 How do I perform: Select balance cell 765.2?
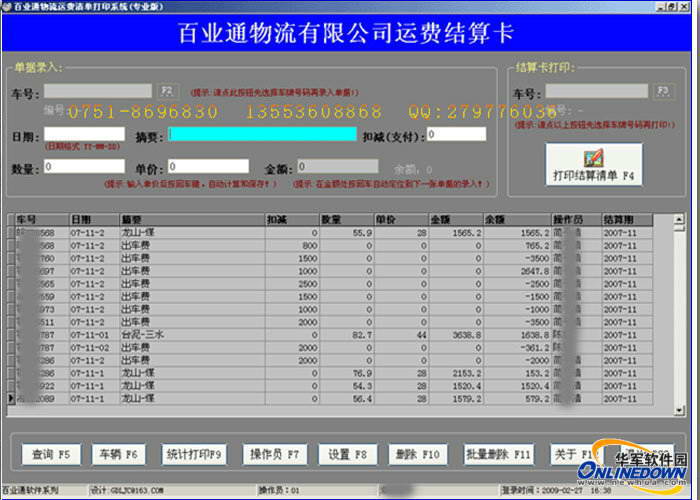[518, 246]
